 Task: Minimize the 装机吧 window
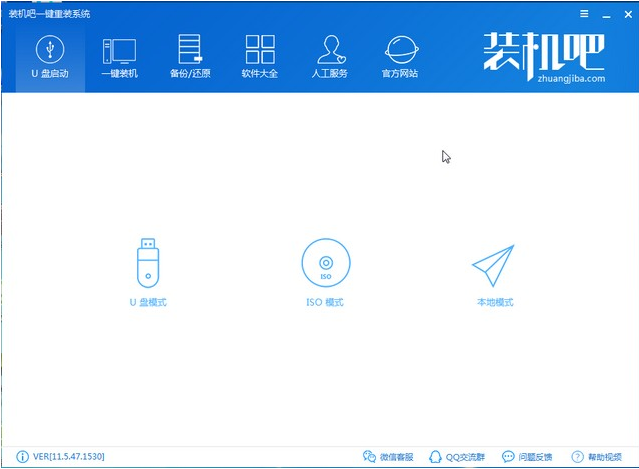[604, 14]
